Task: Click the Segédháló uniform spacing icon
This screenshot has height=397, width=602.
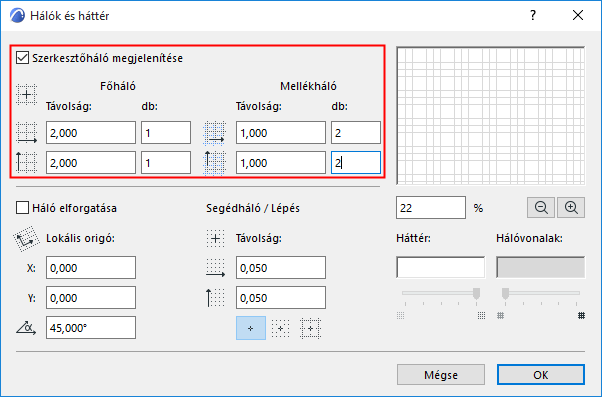Action: (x=215, y=238)
